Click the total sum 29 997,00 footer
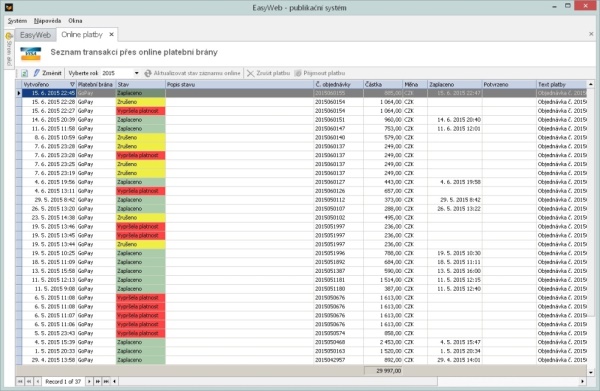The width and height of the screenshot is (600, 391). pos(383,371)
